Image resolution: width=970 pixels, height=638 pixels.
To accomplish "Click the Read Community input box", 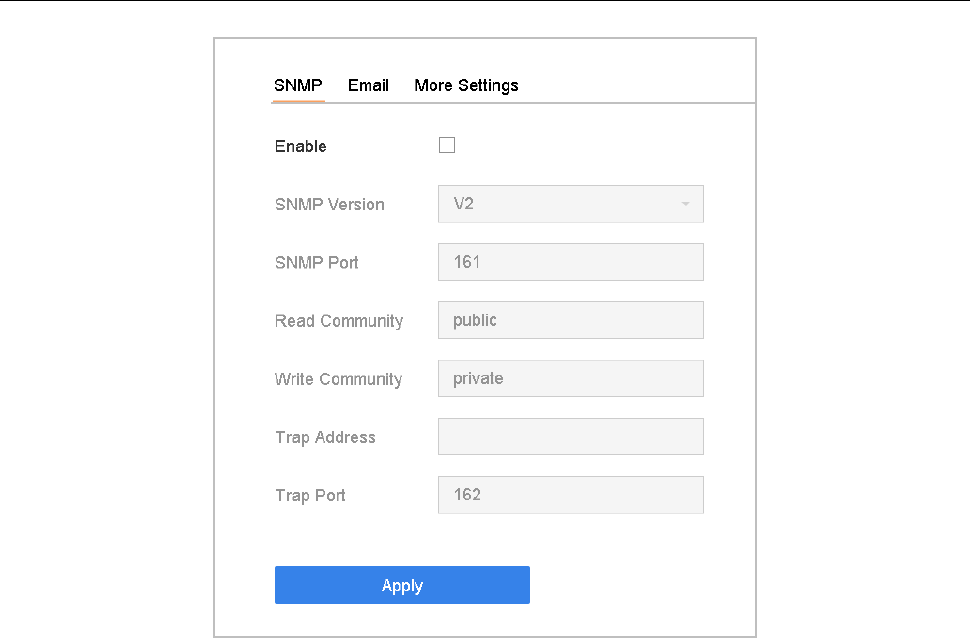I will (570, 320).
